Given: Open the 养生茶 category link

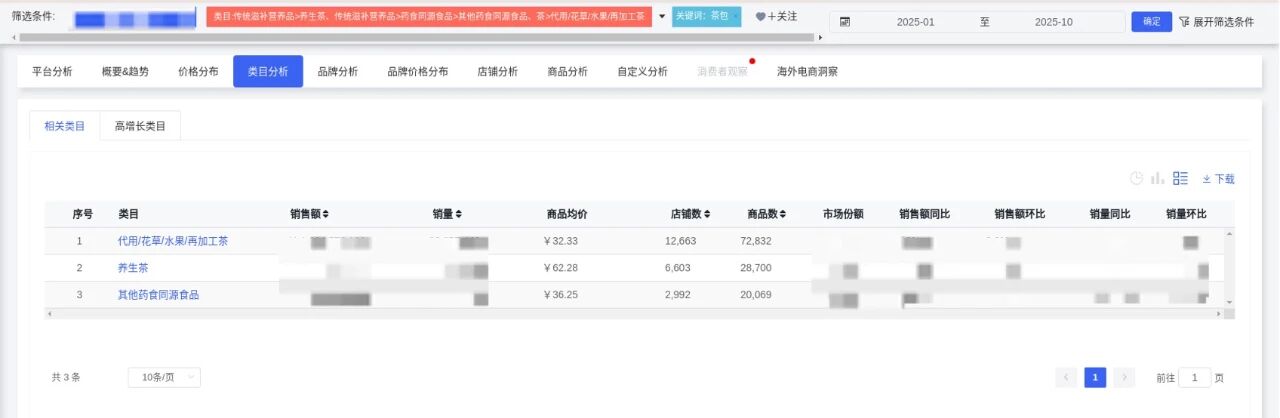Looking at the screenshot, I should point(133,268).
